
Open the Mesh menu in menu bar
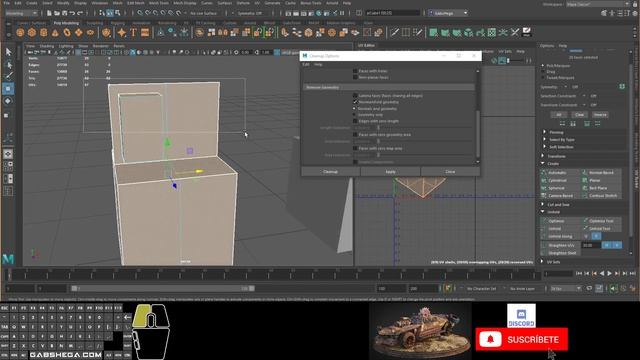coord(117,3)
